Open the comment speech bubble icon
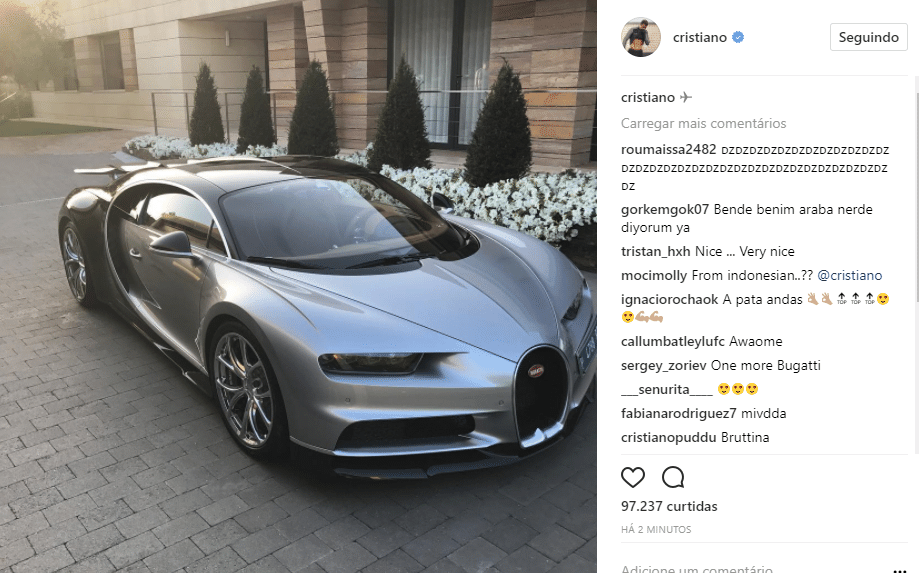This screenshot has width=919, height=573. pyautogui.click(x=673, y=478)
